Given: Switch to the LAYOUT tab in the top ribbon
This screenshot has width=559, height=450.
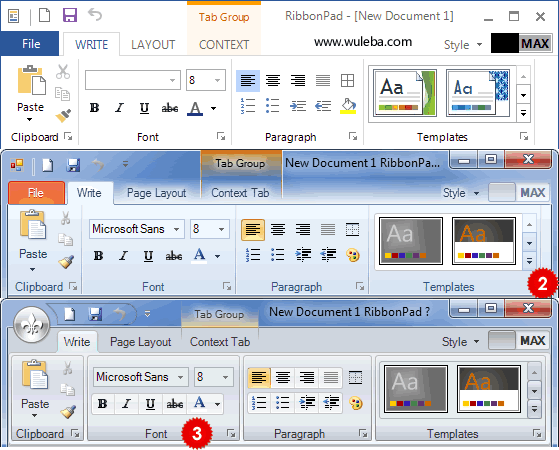Looking at the screenshot, I should click(153, 45).
